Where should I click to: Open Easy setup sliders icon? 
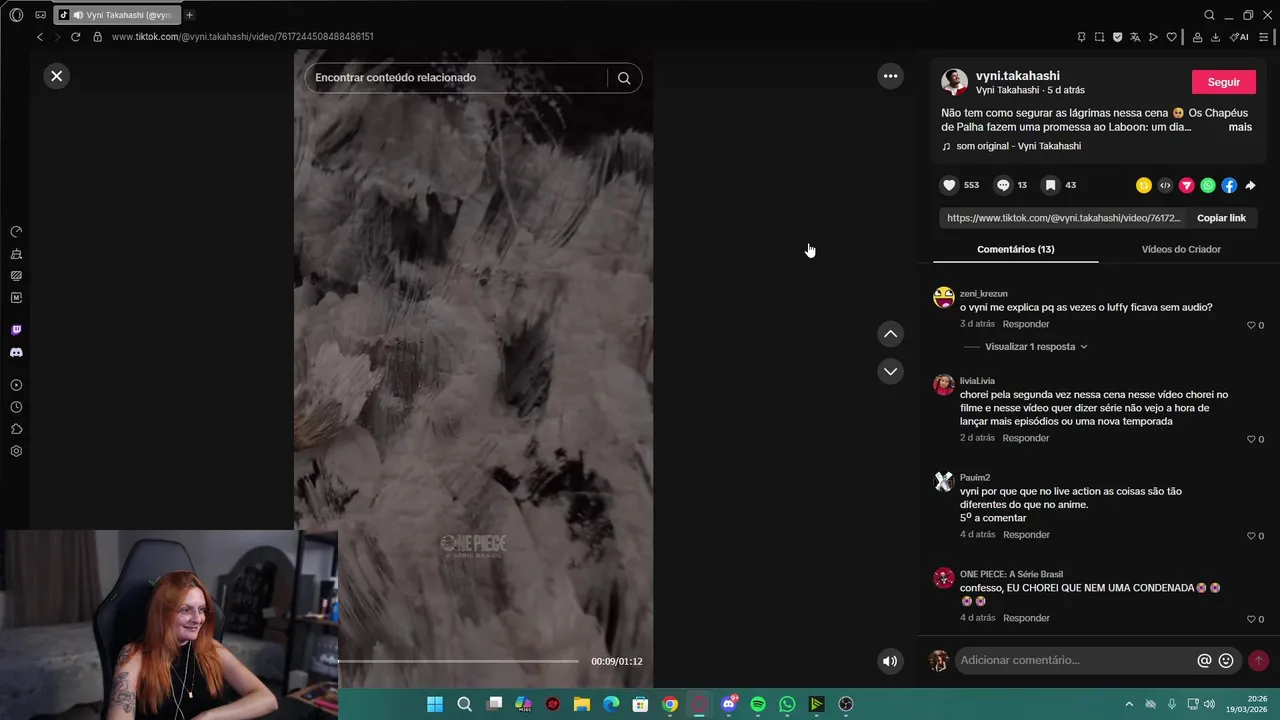coord(1264,37)
